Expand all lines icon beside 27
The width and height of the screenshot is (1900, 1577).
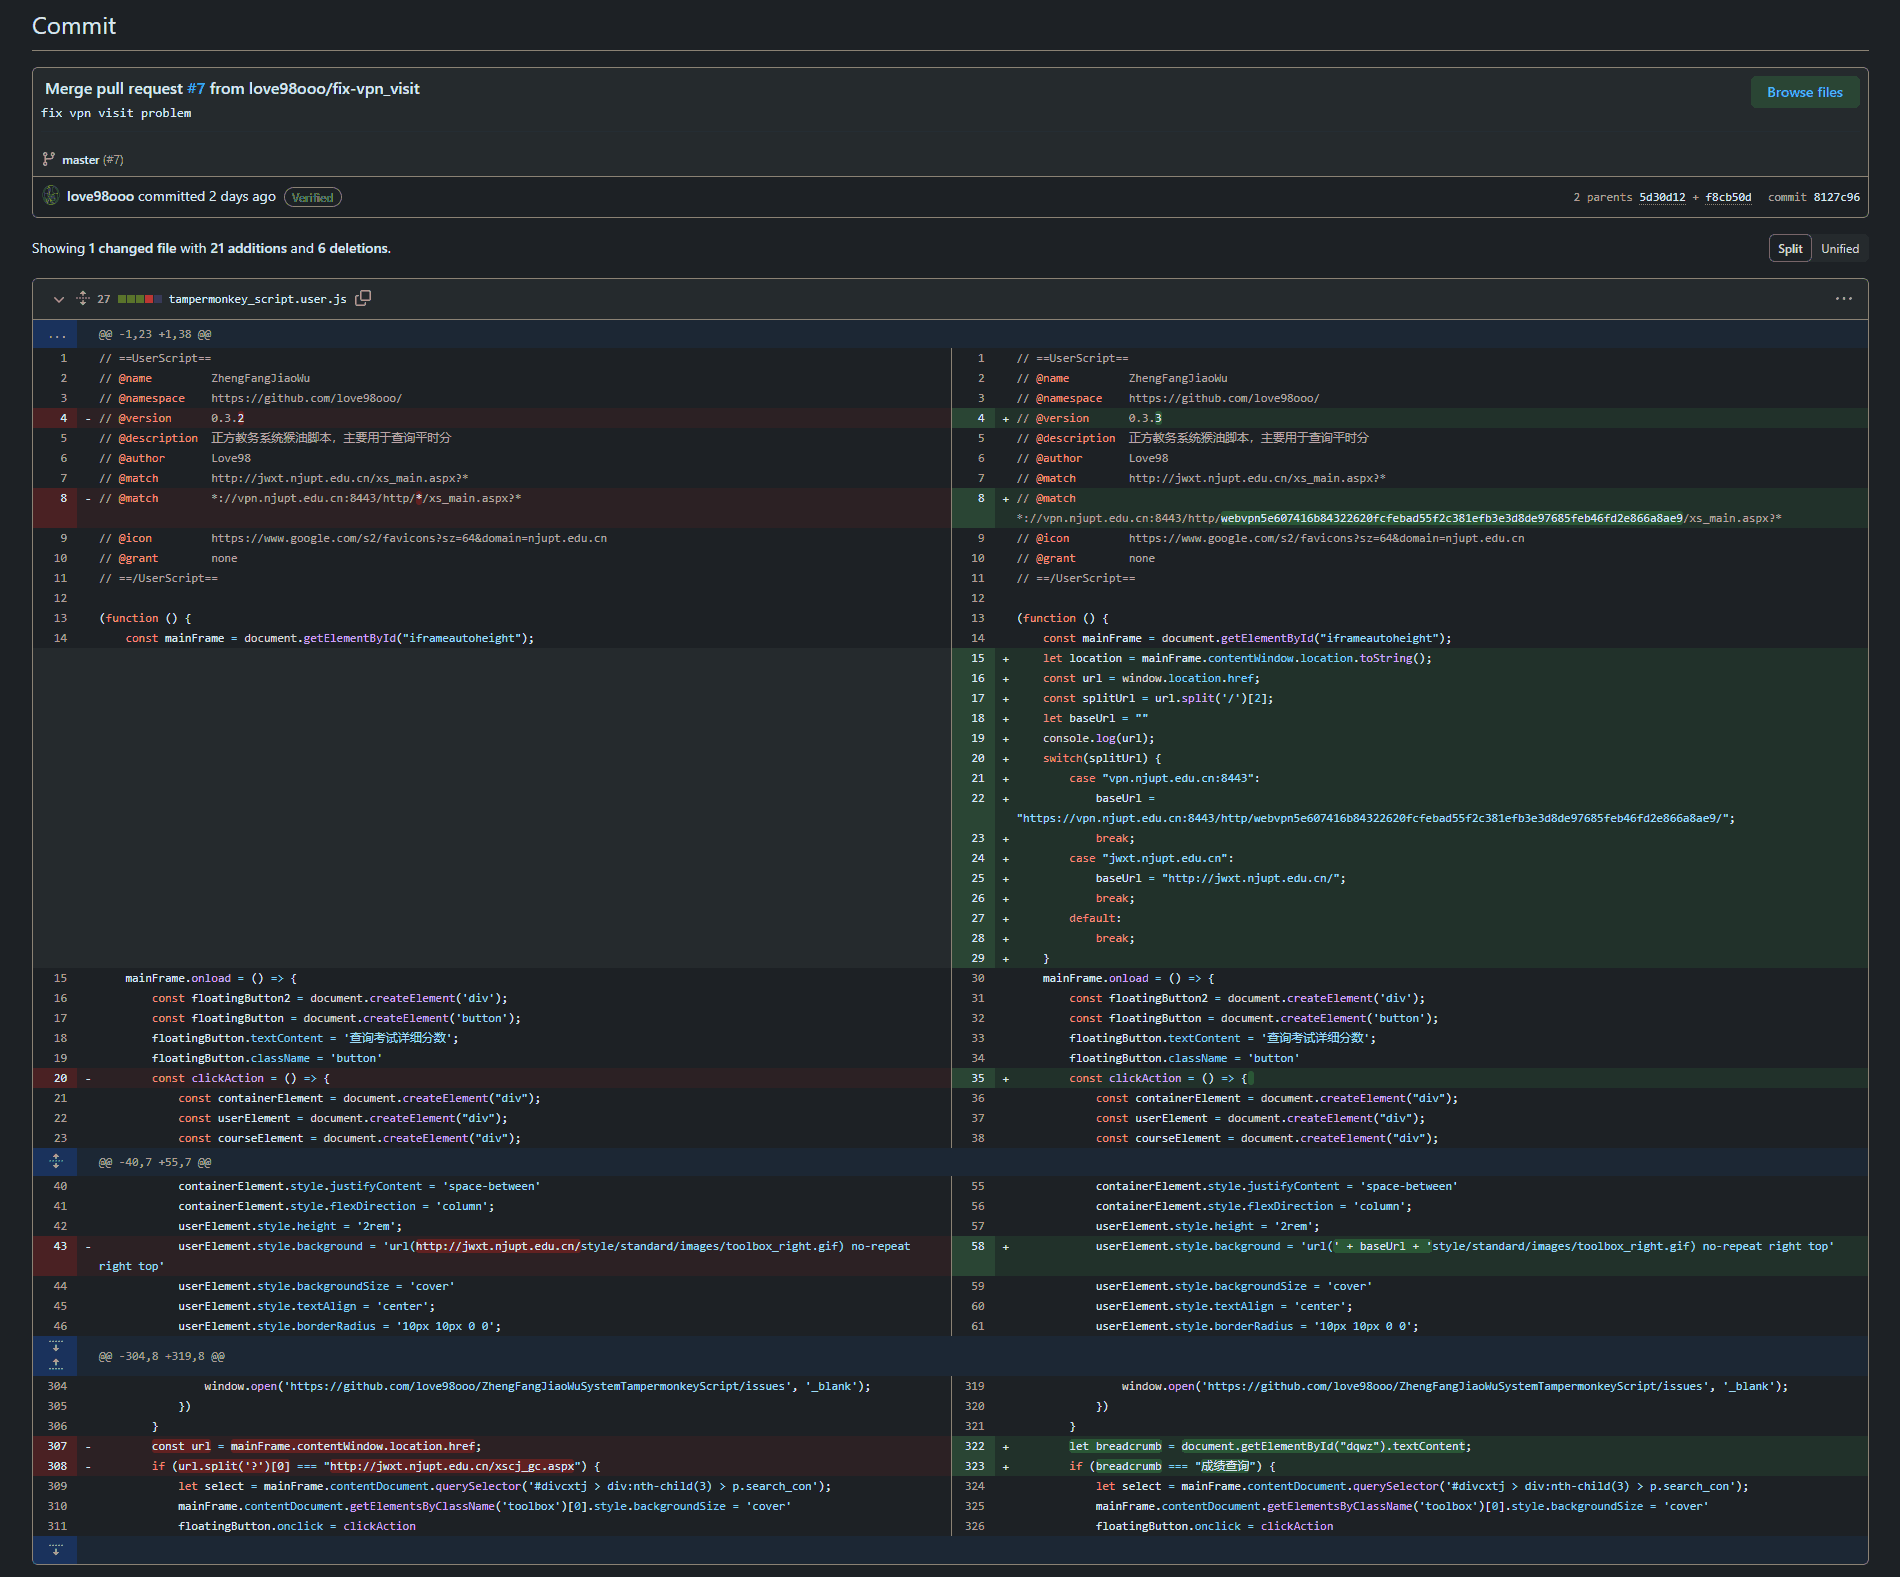coord(83,299)
